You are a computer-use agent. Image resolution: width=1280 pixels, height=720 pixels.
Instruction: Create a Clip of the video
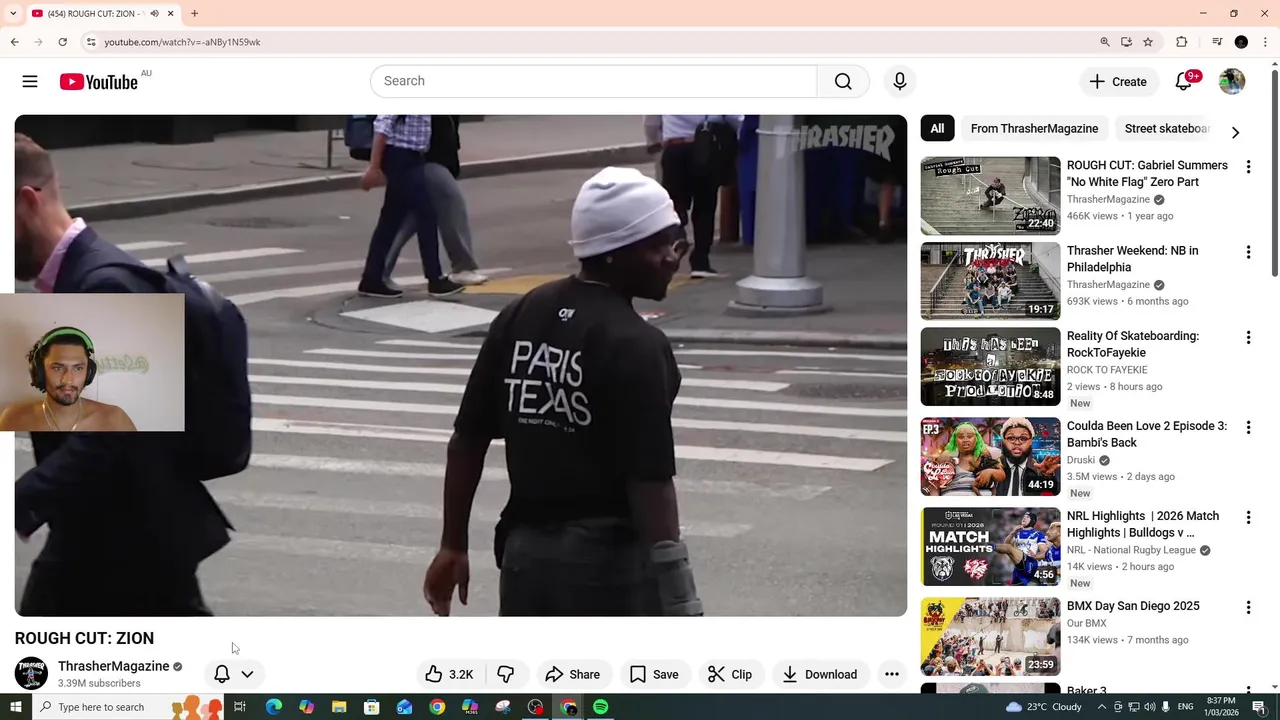tap(730, 674)
